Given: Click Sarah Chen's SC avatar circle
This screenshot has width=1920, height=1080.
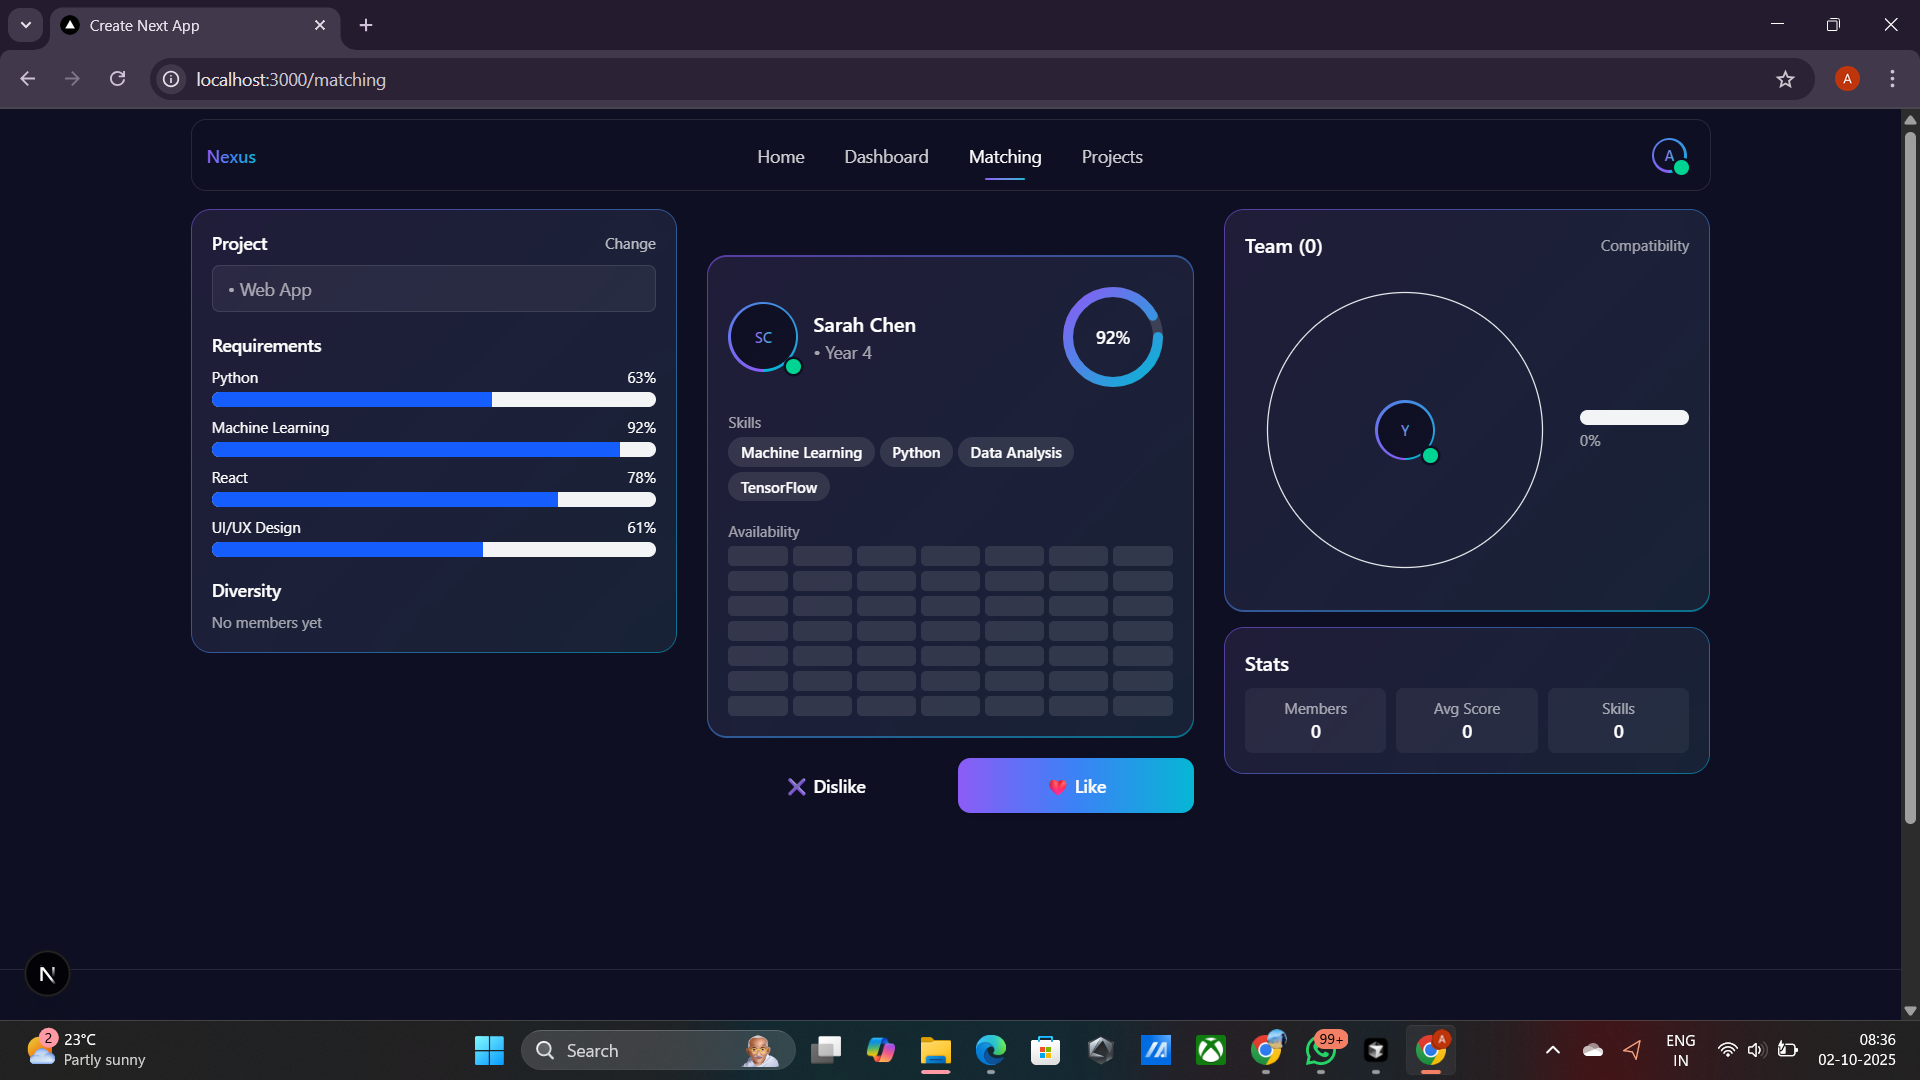Looking at the screenshot, I should 763,338.
